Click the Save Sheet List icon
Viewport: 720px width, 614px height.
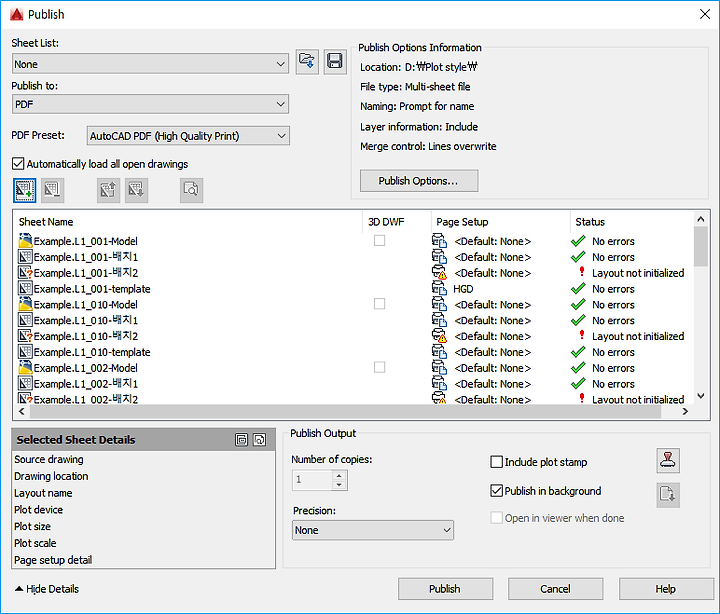pos(335,62)
